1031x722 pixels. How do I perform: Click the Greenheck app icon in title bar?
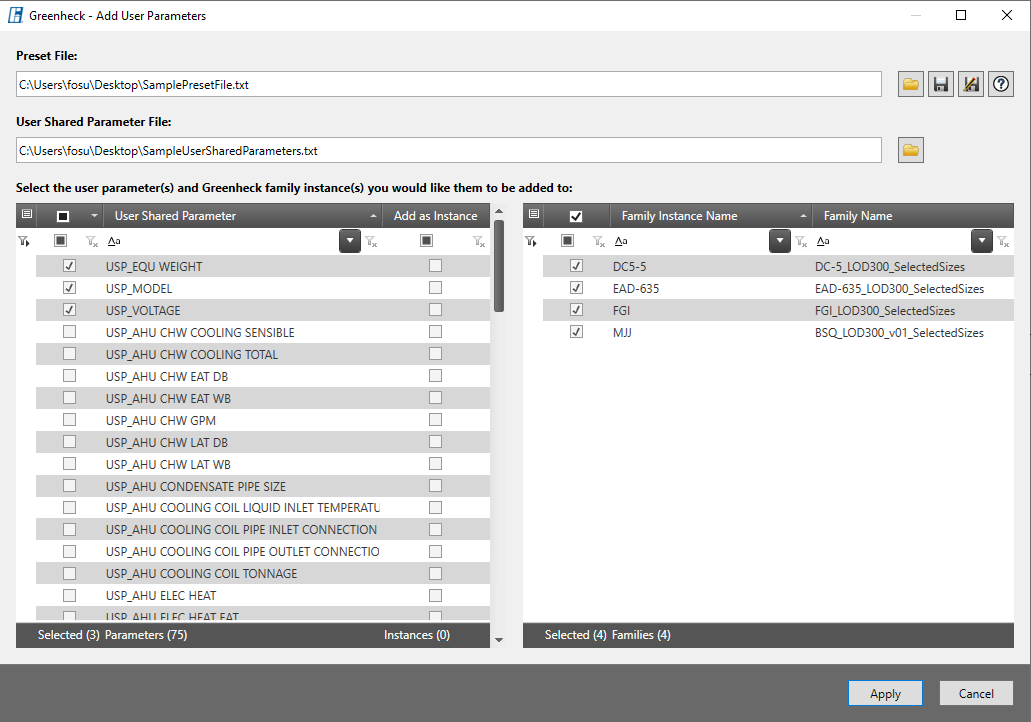pyautogui.click(x=14, y=15)
